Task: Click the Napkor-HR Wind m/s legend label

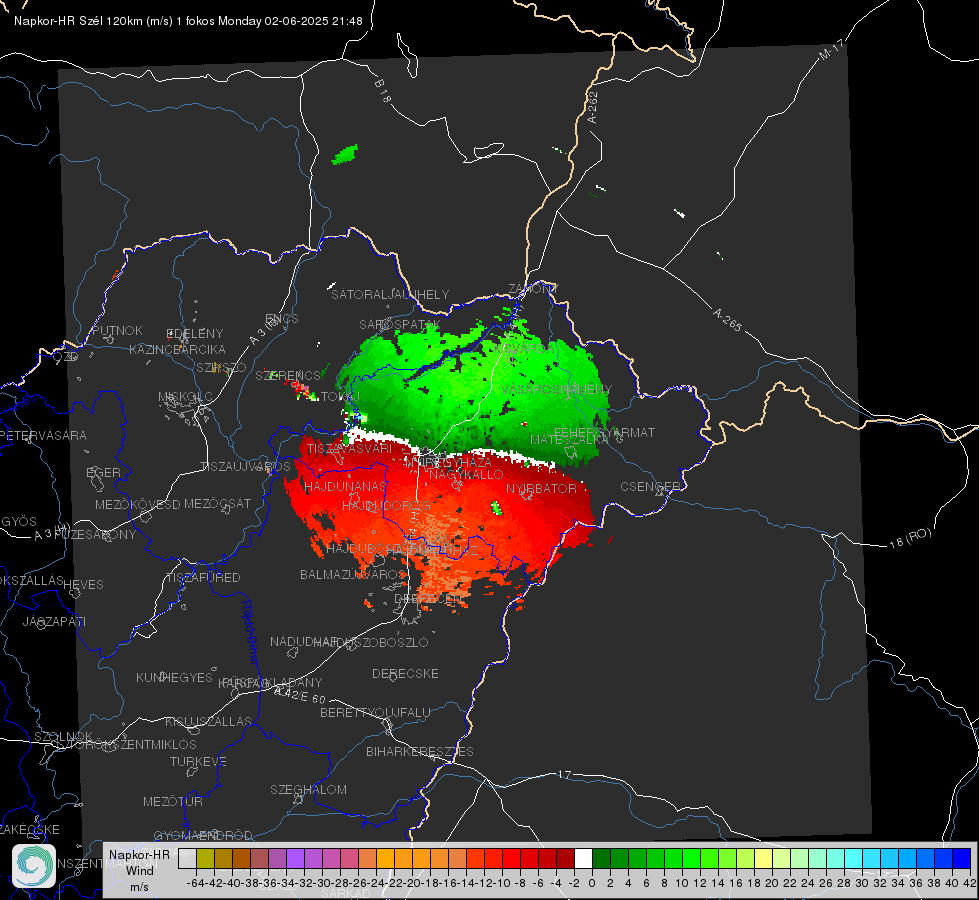Action: click(x=139, y=870)
